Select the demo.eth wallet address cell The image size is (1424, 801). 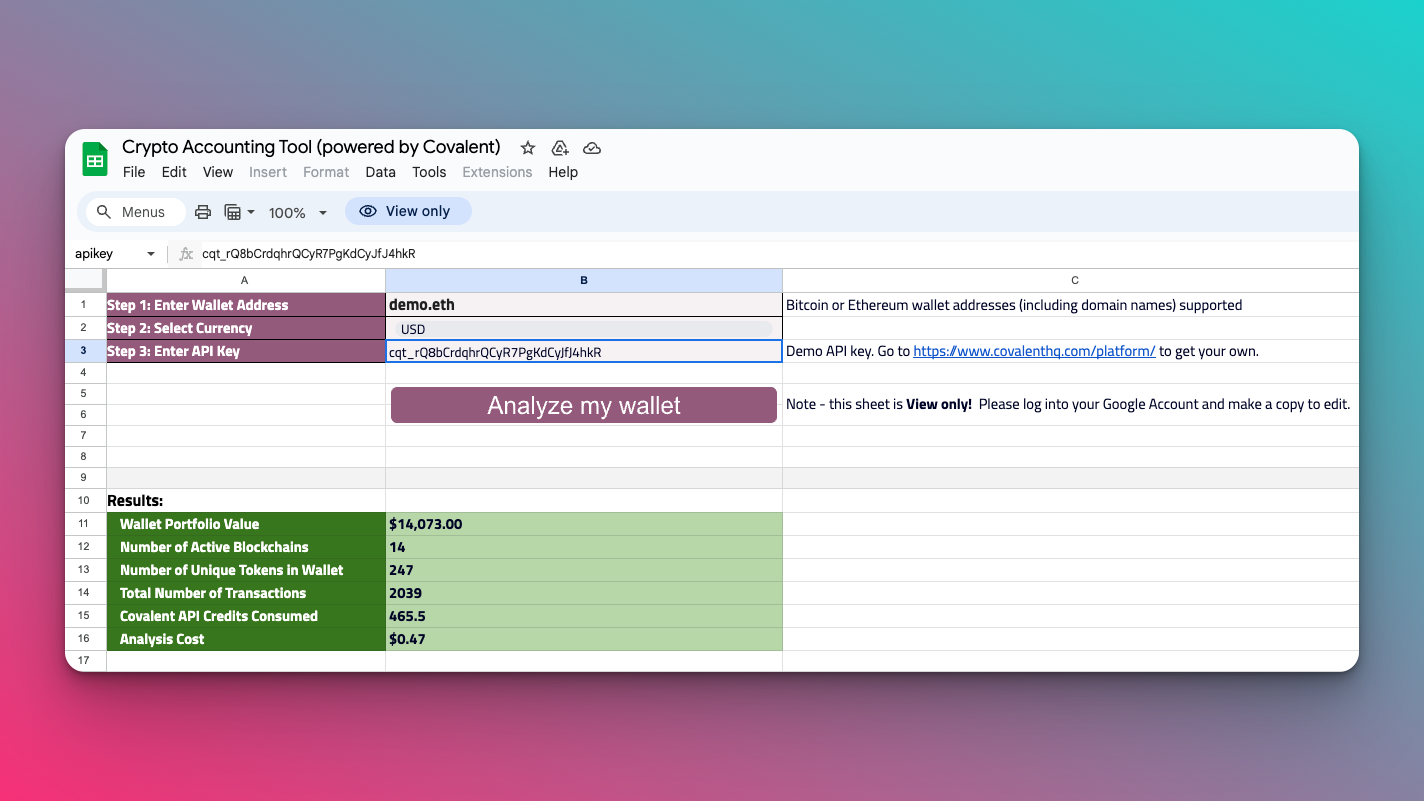584,305
